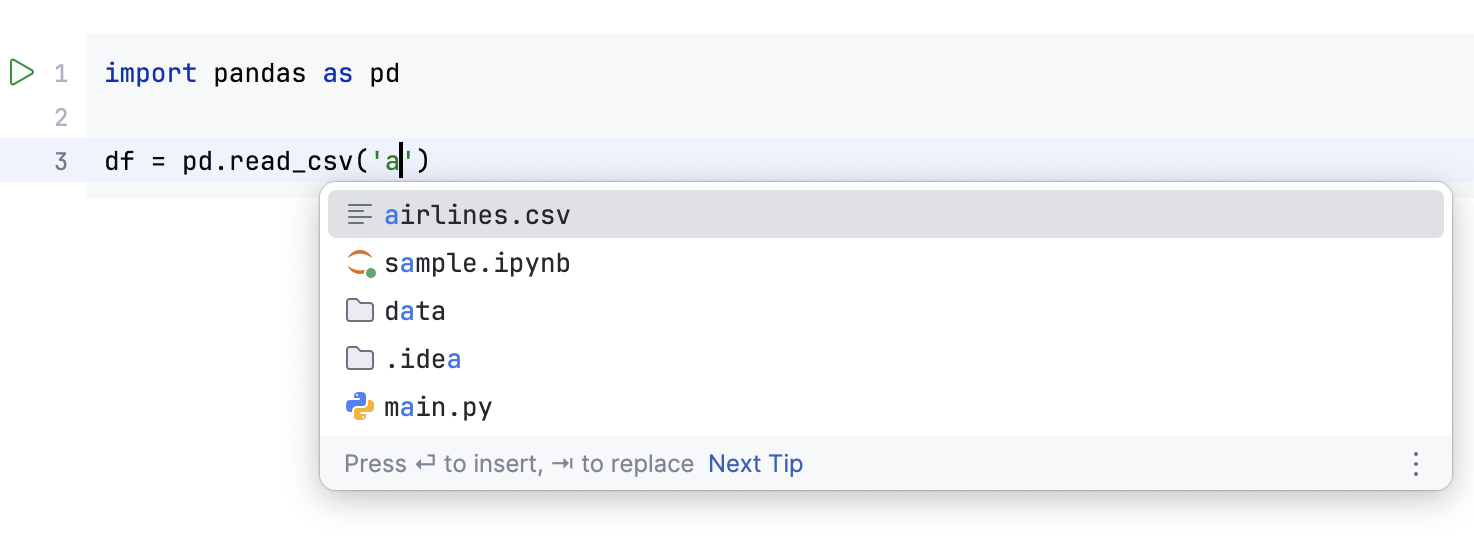This screenshot has width=1474, height=560.
Task: Click line number 2 in the gutter
Action: coord(61,118)
